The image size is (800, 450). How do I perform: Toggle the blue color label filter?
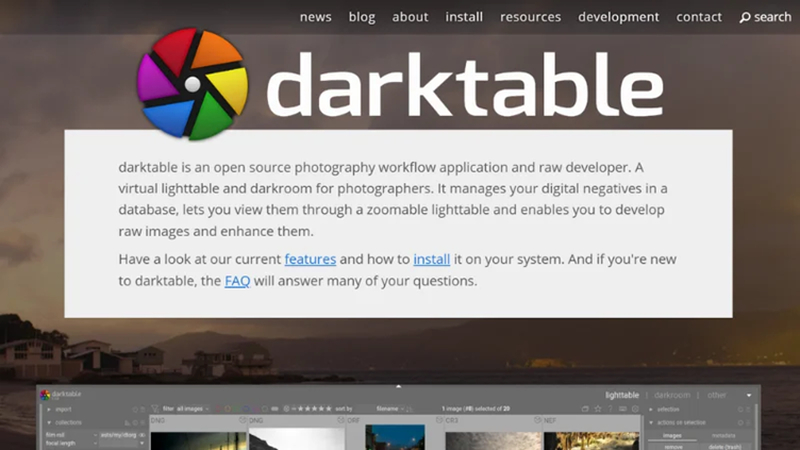click(x=246, y=409)
